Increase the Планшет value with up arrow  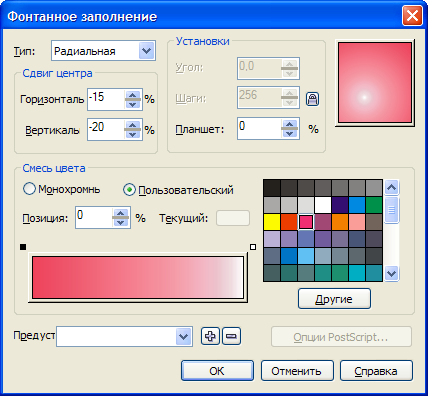pos(289,124)
